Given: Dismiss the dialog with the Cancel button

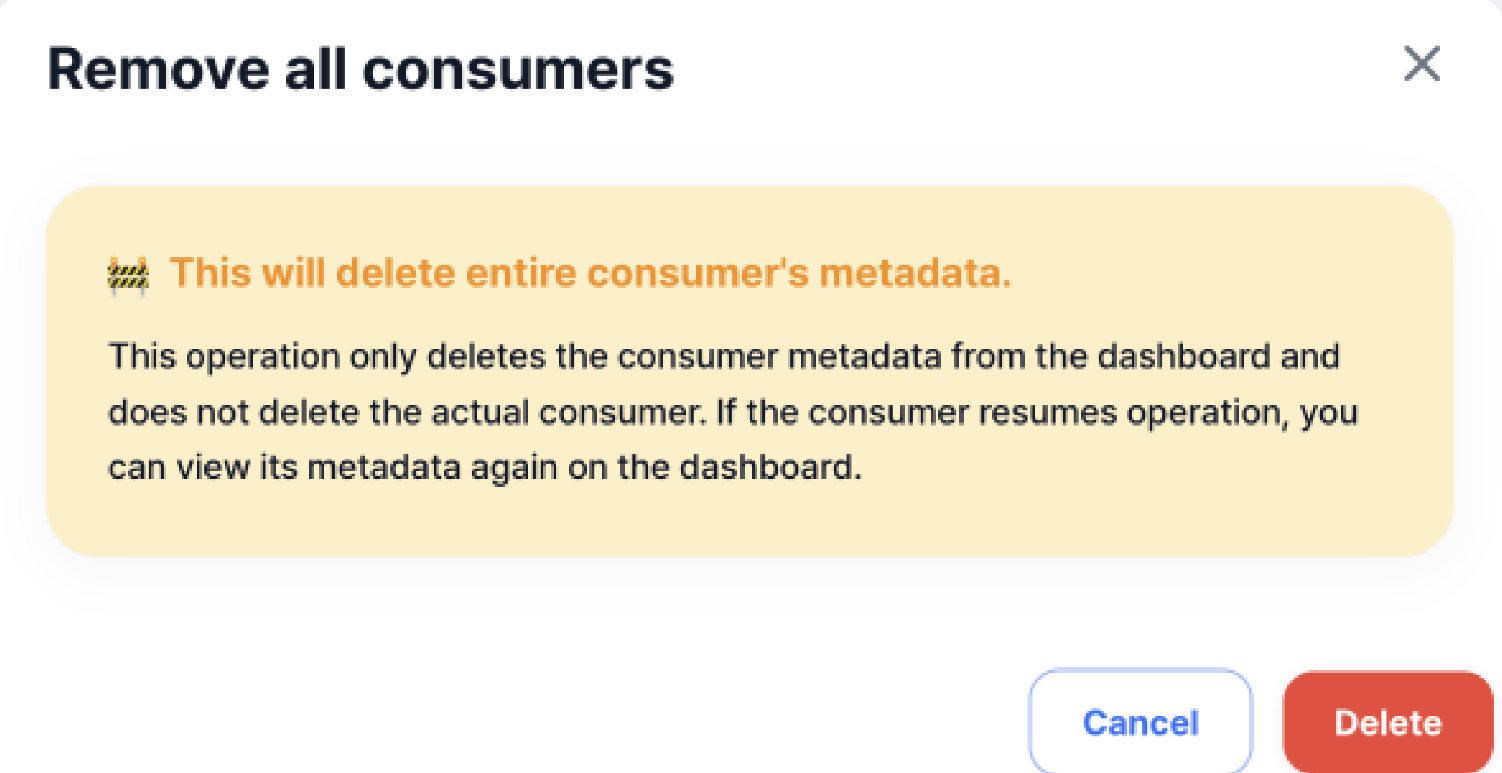Looking at the screenshot, I should pyautogui.click(x=1140, y=722).
